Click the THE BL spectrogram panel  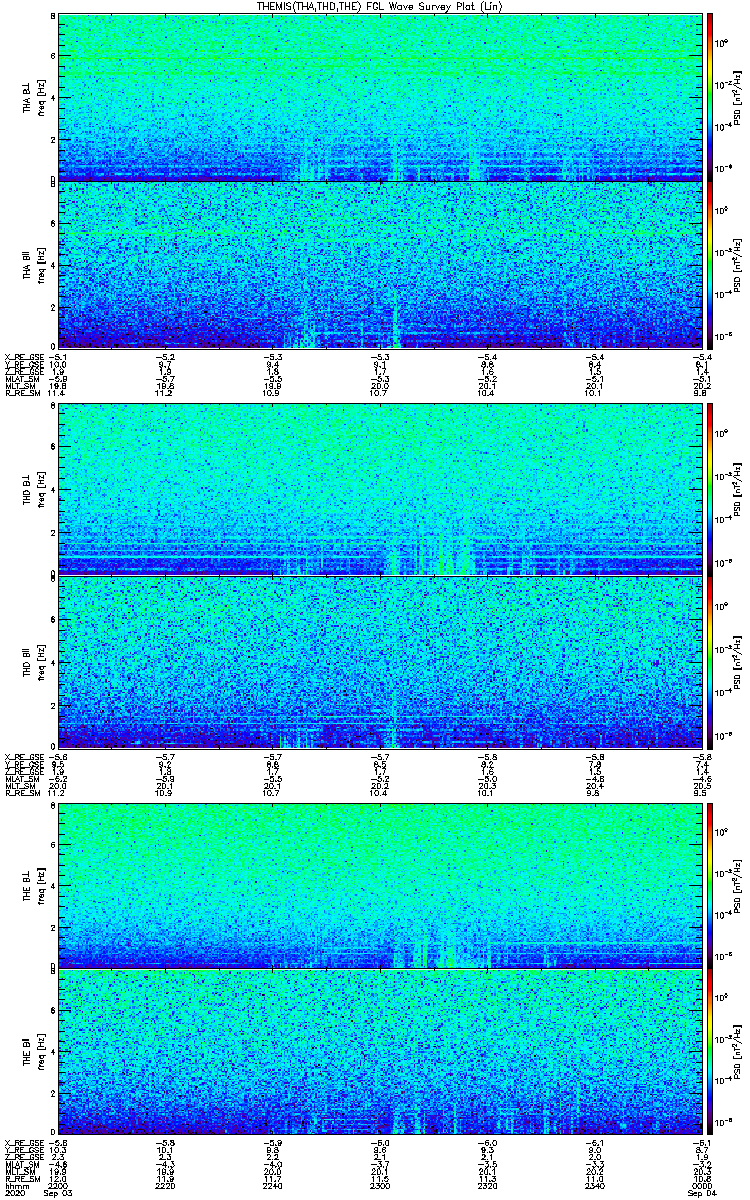point(381,884)
